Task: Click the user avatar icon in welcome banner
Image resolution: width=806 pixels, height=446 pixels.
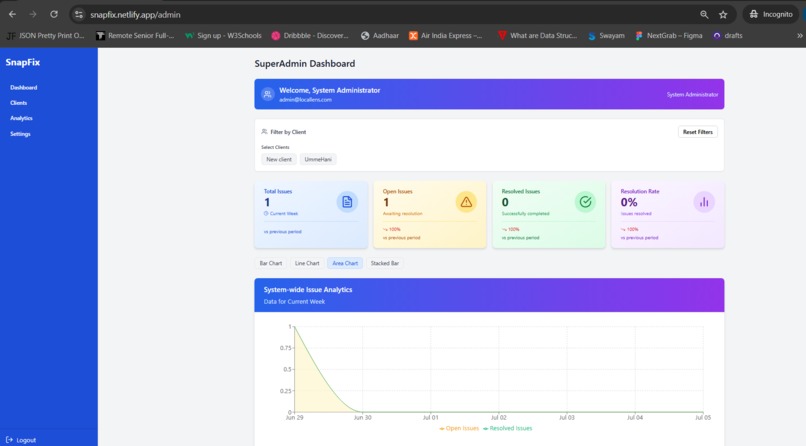Action: pyautogui.click(x=267, y=94)
